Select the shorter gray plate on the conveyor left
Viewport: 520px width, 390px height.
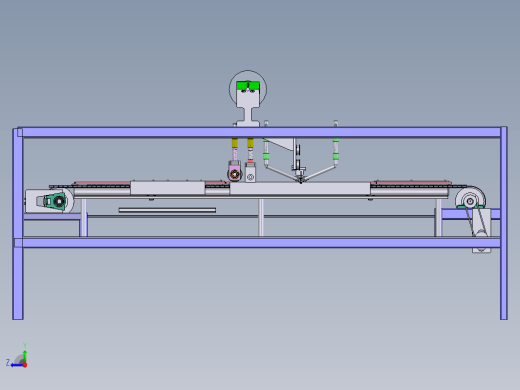168,188
